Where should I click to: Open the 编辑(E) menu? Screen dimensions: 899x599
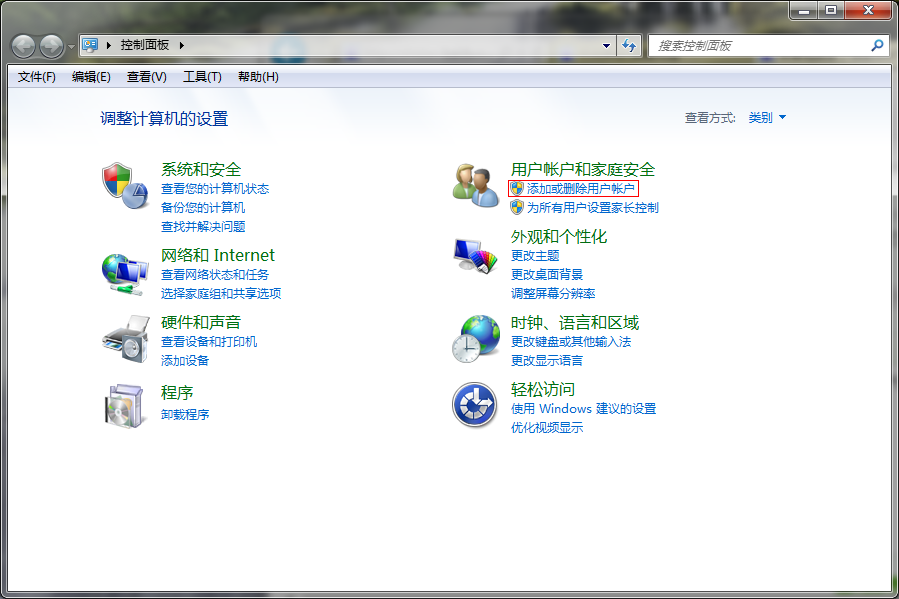[x=91, y=77]
